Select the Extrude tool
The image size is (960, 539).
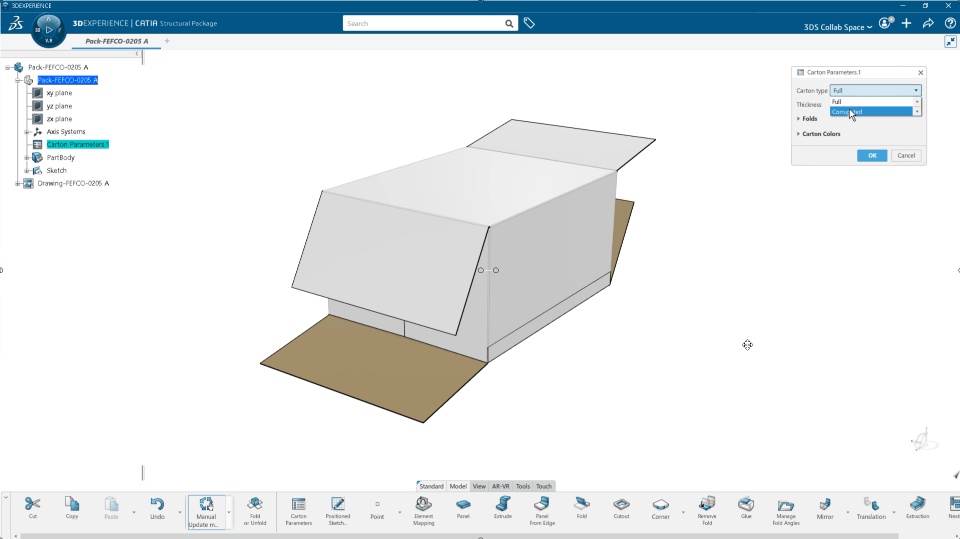point(503,508)
